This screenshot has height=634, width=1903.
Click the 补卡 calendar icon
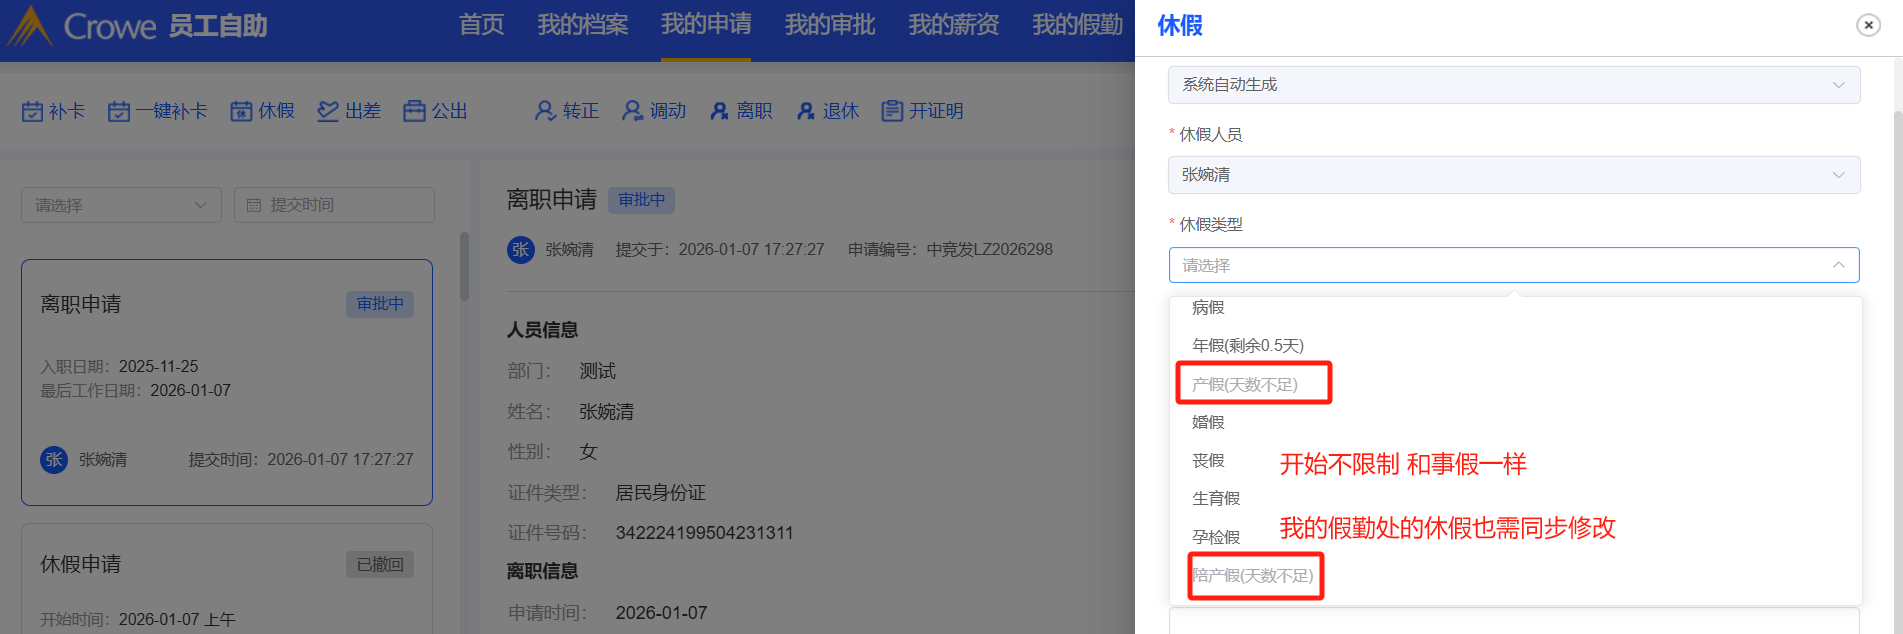coord(33,111)
